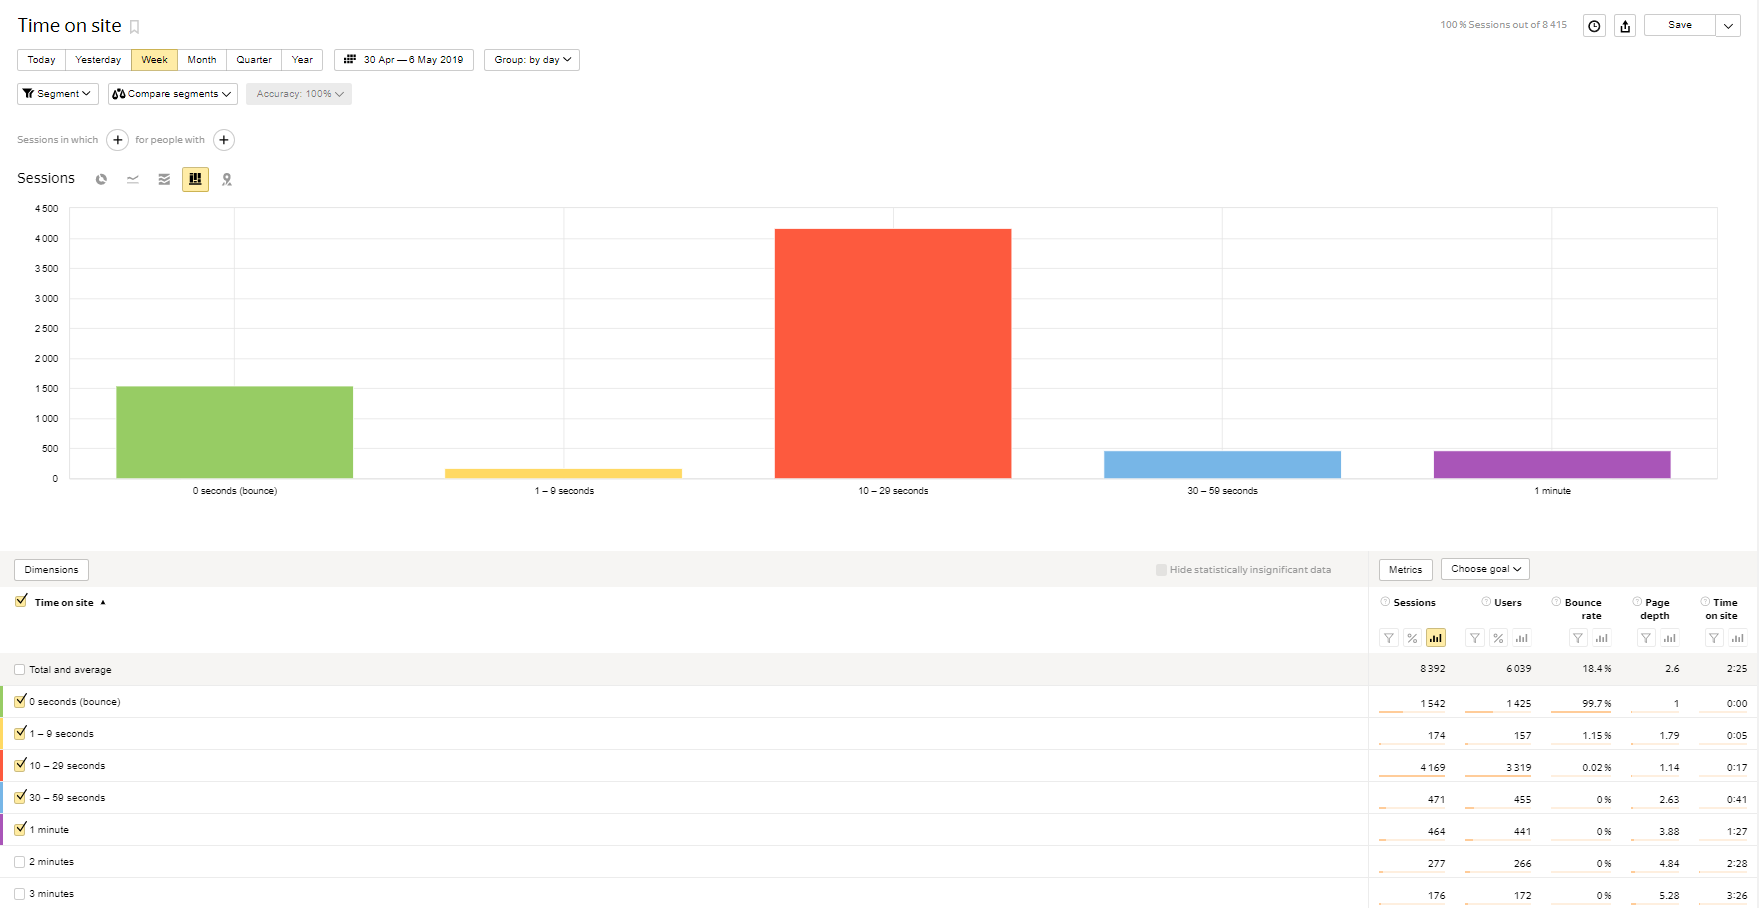This screenshot has width=1759, height=908.
Task: Filter by Time on site metric
Action: [x=1714, y=638]
